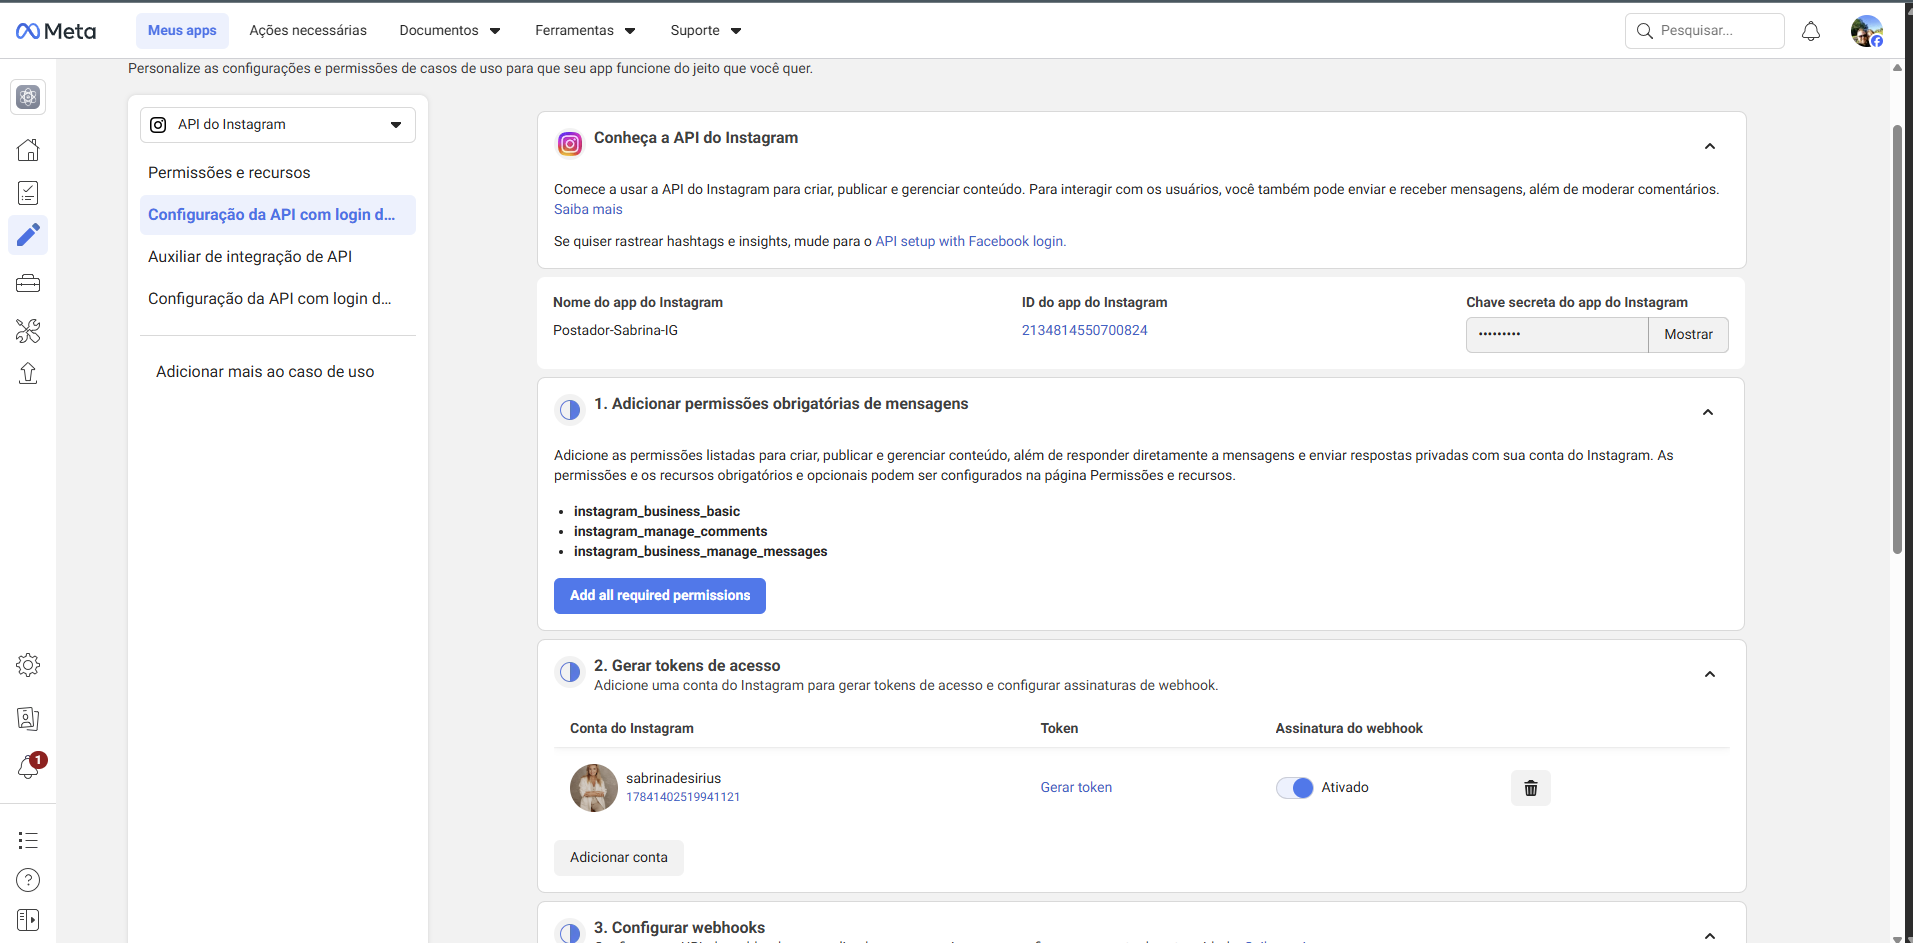
Task: Open sidebar alerts bell with badge
Action: click(x=30, y=766)
